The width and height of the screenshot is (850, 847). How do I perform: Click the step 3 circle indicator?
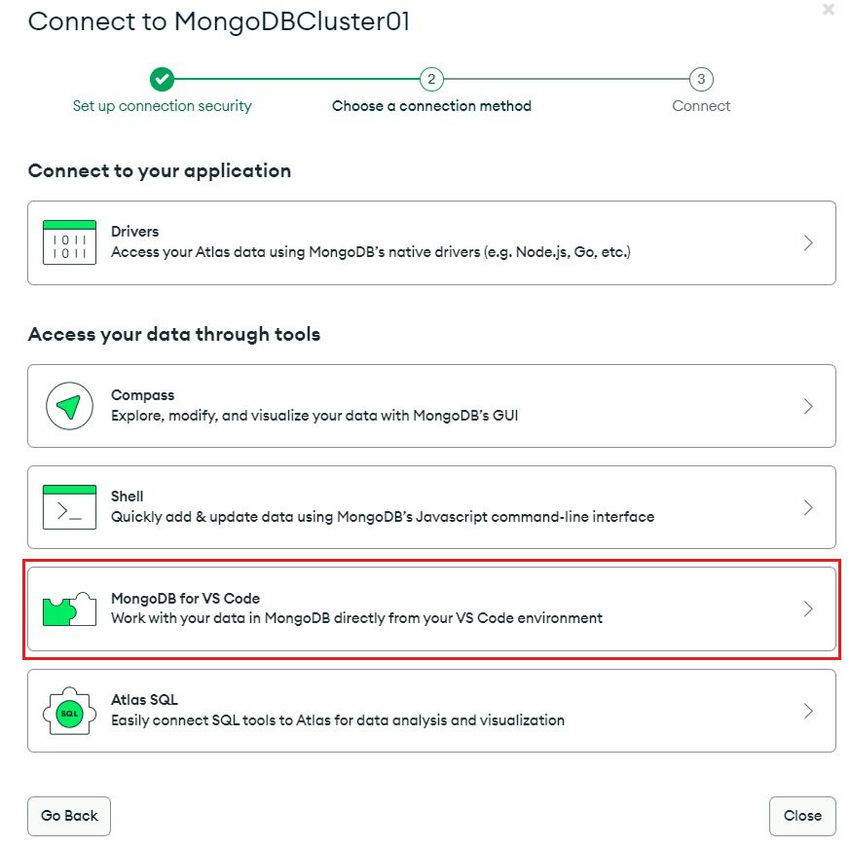tap(701, 79)
